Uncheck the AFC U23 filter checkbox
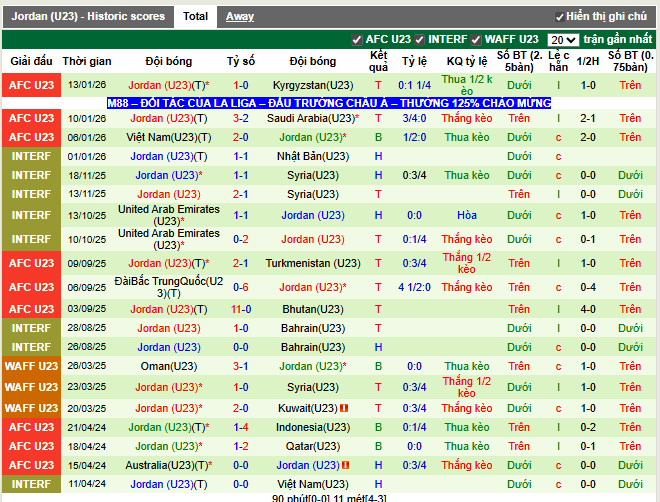This screenshot has height=502, width=660. coord(357,40)
